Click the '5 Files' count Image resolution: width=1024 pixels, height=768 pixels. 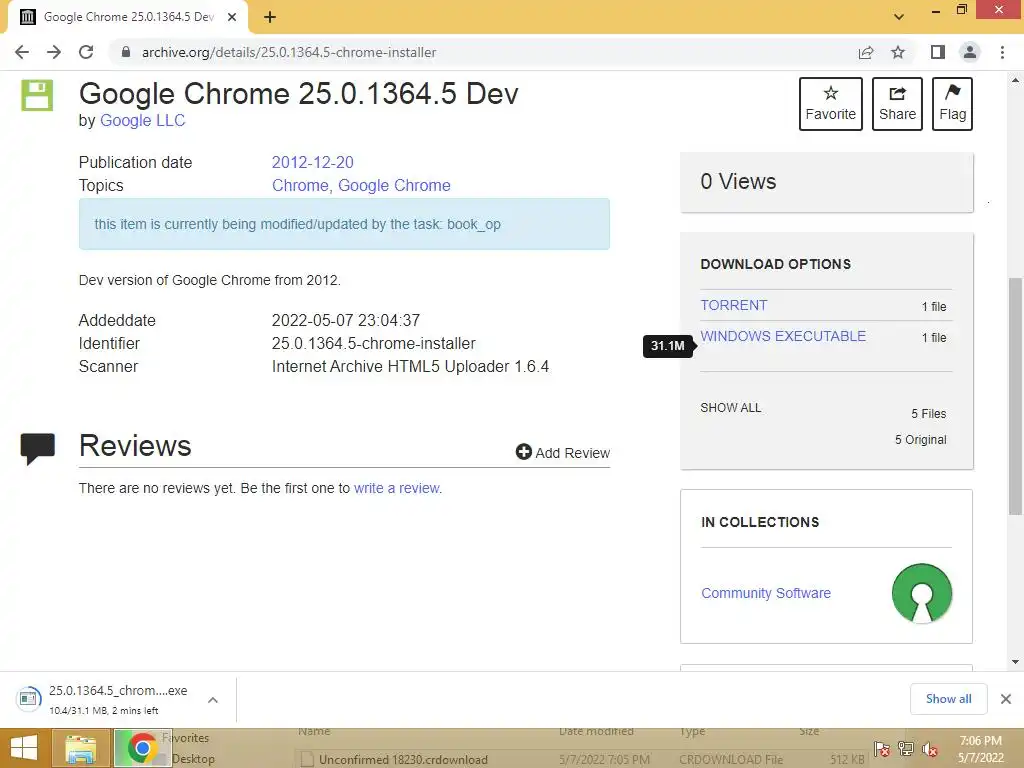[929, 413]
